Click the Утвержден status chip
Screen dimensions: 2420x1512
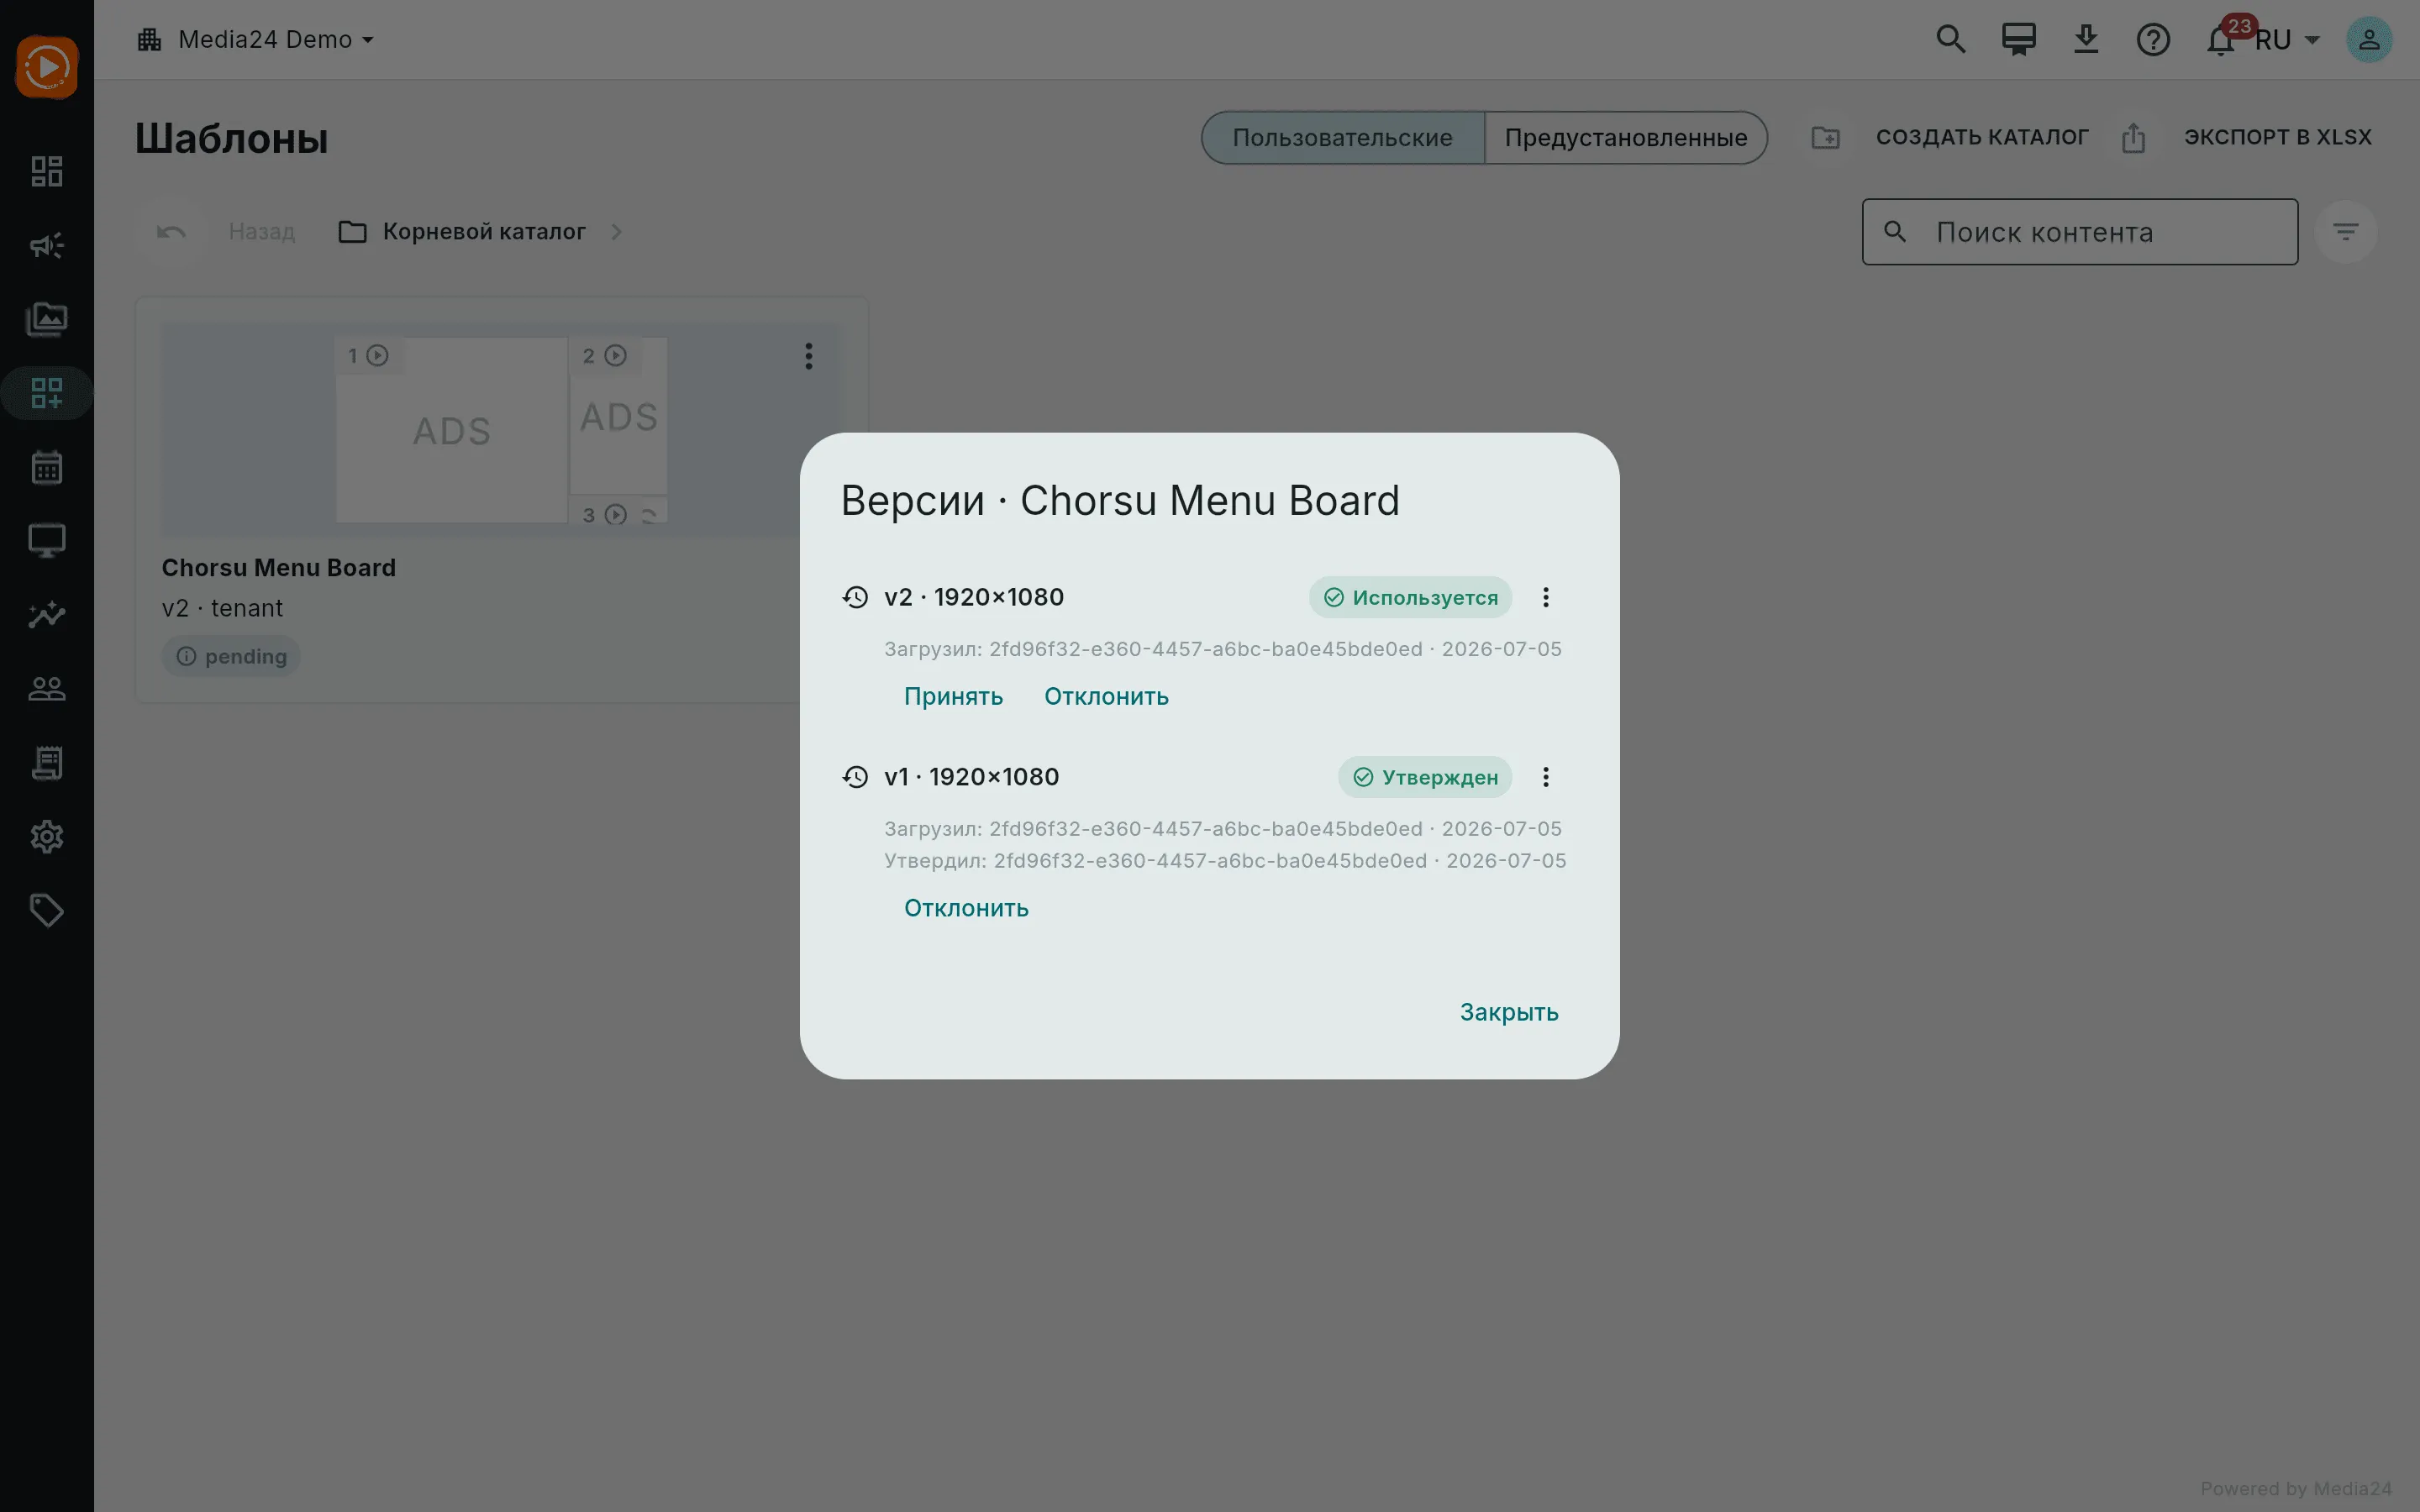click(x=1425, y=777)
